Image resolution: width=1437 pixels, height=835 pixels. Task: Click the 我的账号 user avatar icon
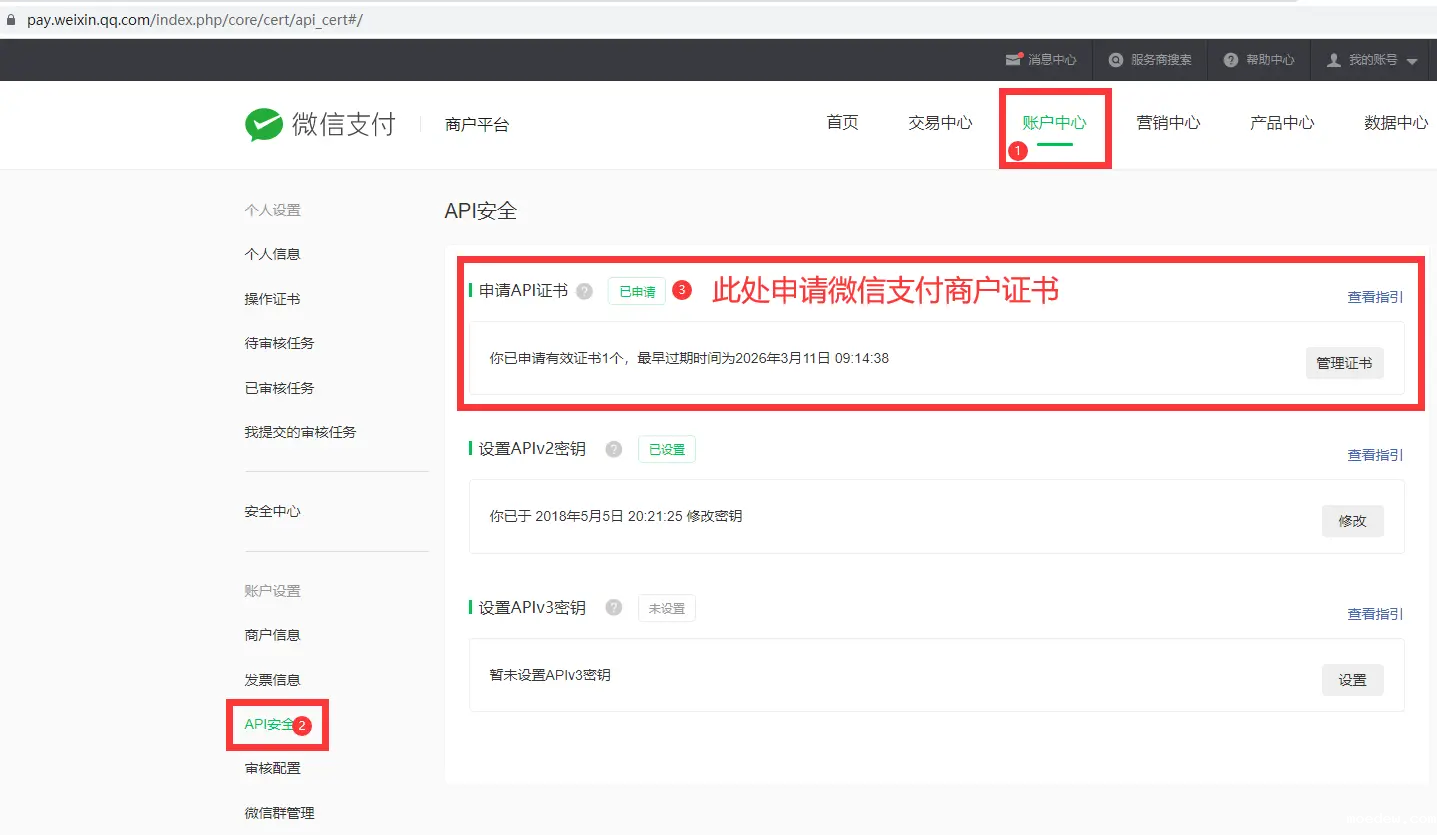tap(1334, 60)
